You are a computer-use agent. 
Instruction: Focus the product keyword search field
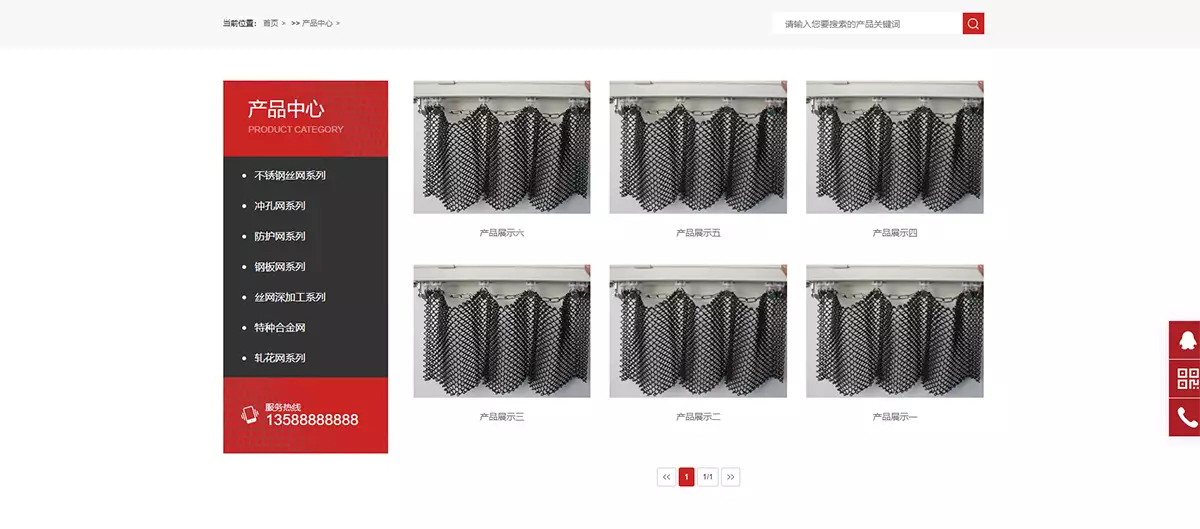point(866,24)
